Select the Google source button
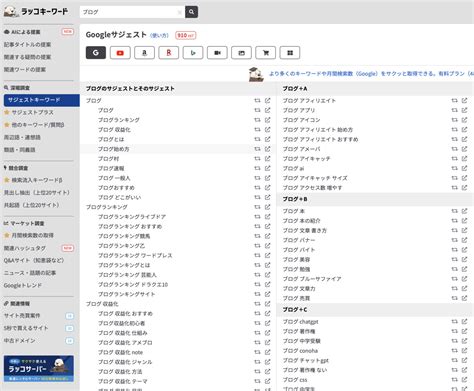The image size is (474, 391). click(x=96, y=53)
